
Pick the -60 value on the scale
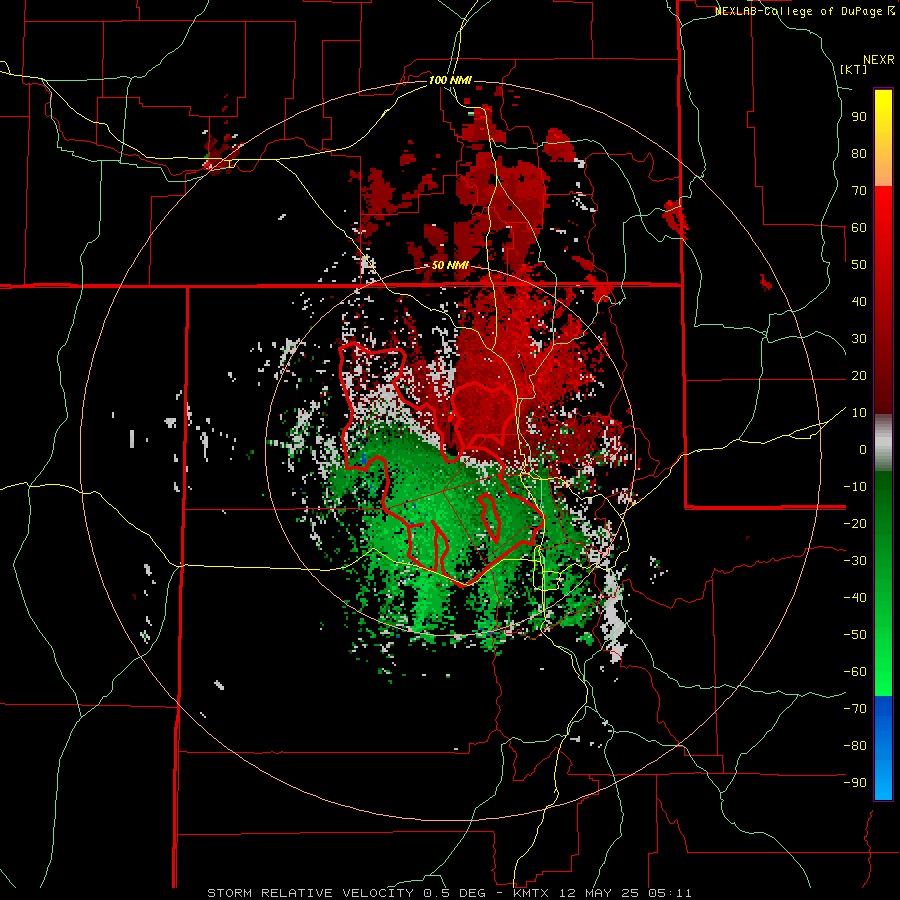point(855,672)
